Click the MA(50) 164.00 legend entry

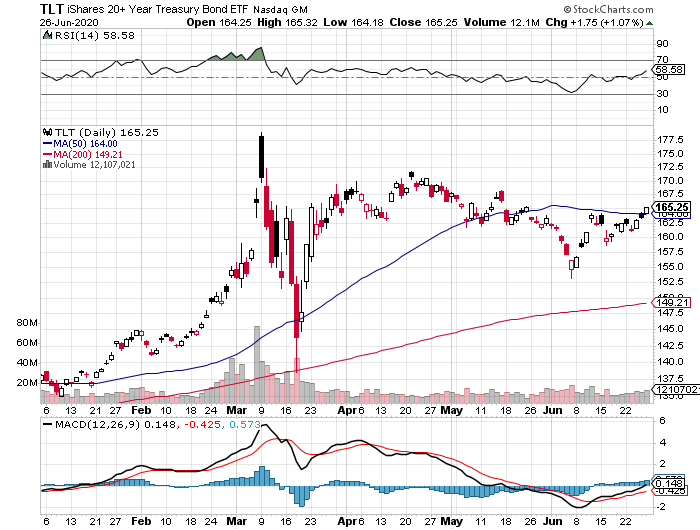tap(85, 144)
